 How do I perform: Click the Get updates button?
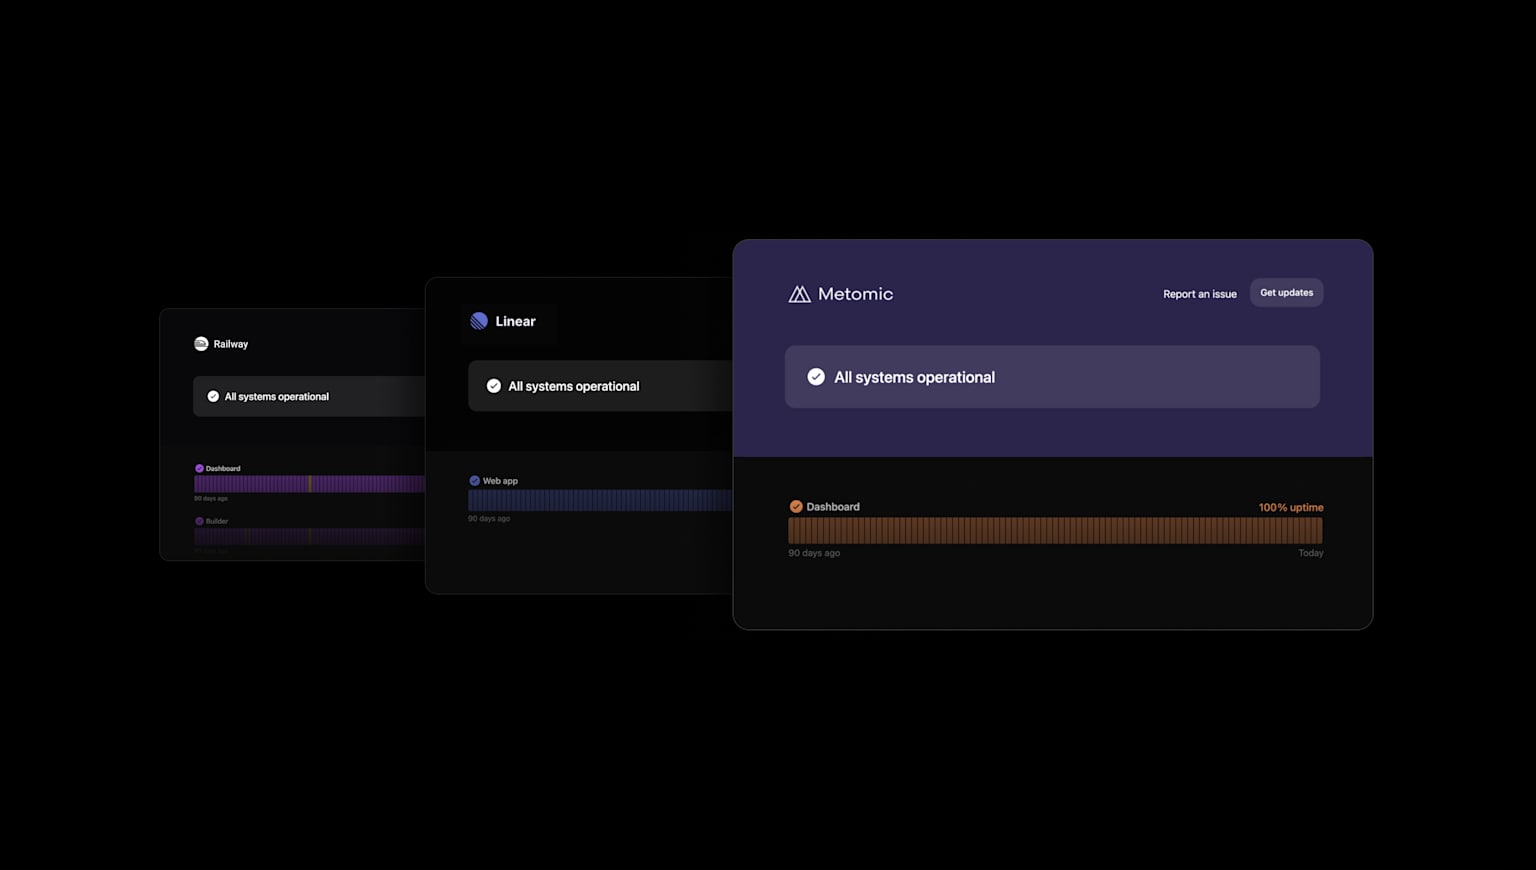1287,293
